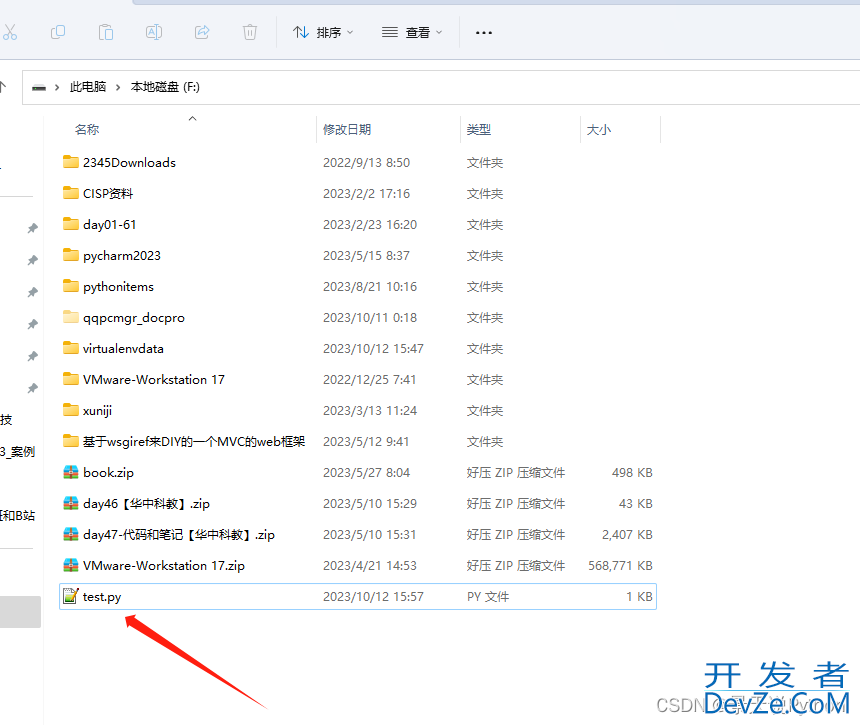
Task: Expand the chevron before 此电脑 in breadcrumb
Action: [x=57, y=87]
